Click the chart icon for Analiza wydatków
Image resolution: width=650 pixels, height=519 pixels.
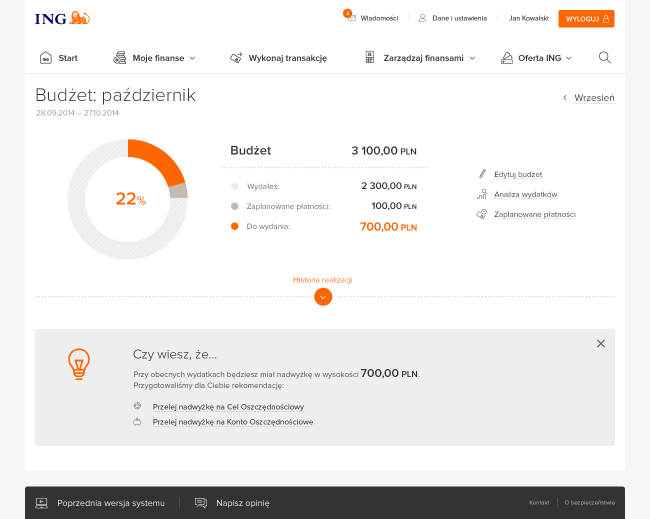point(482,194)
